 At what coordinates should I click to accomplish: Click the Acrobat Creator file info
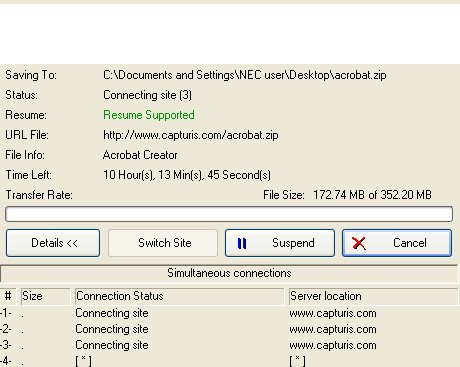click(140, 155)
